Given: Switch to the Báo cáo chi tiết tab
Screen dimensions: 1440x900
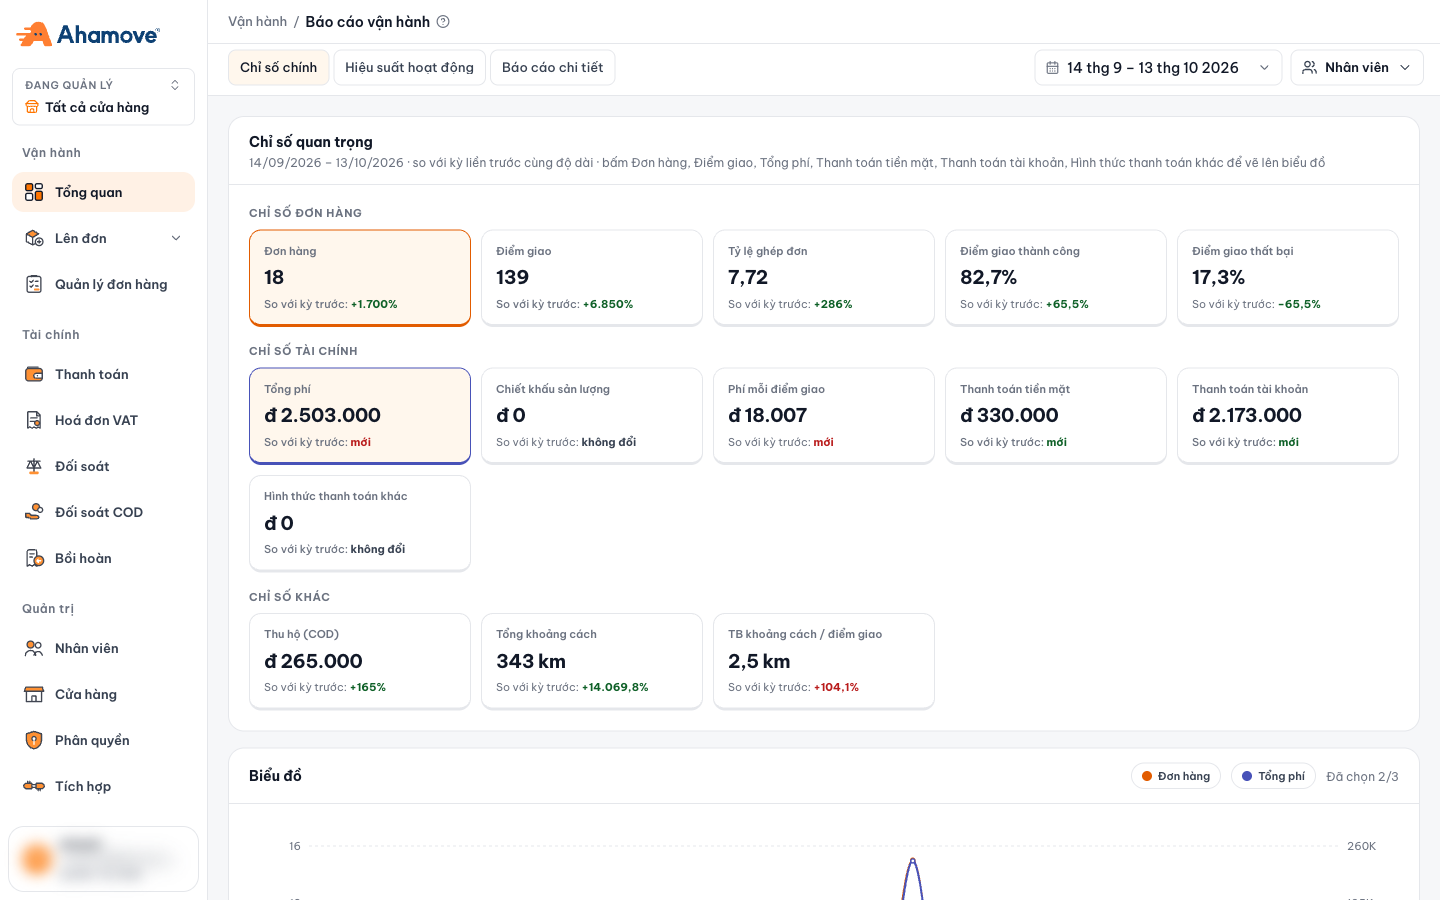Looking at the screenshot, I should tap(553, 68).
